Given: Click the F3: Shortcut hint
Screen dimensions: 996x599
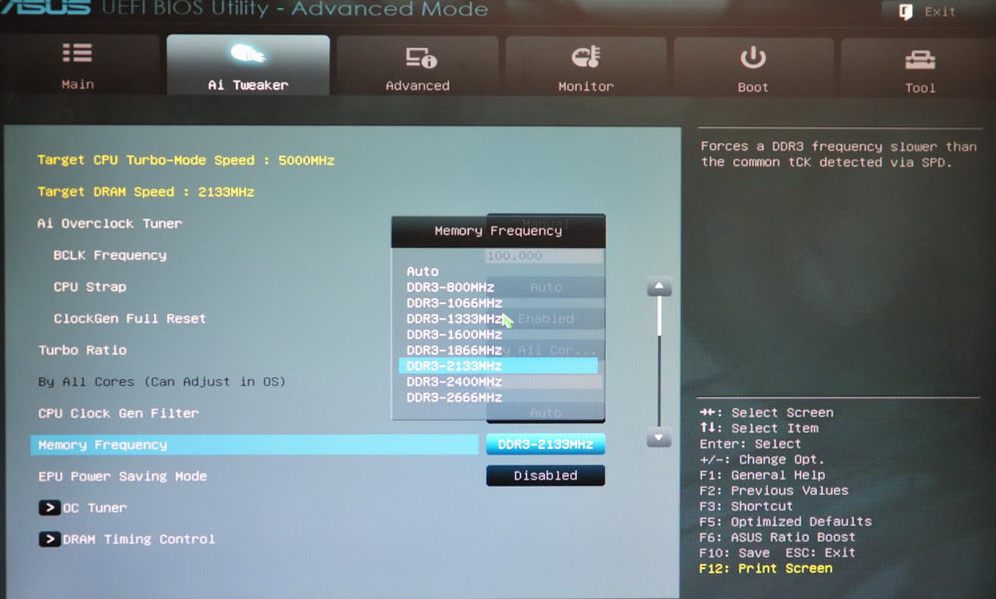Looking at the screenshot, I should (x=746, y=506).
